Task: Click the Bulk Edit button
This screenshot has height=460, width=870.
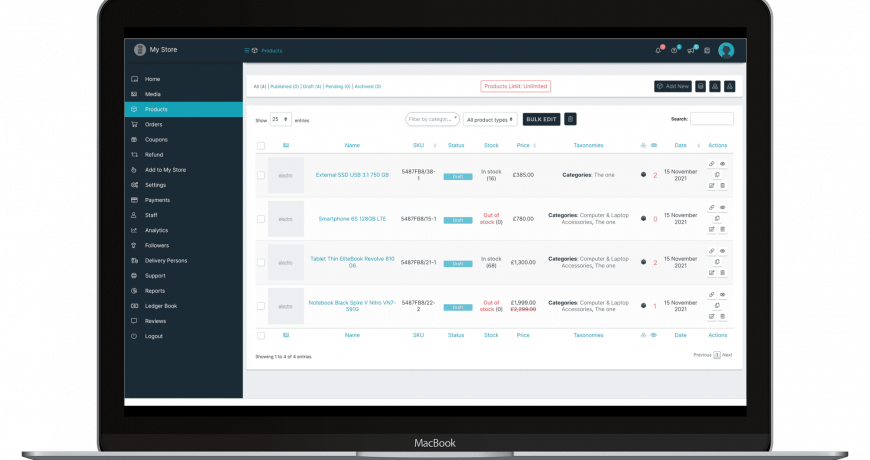Action: coord(542,119)
